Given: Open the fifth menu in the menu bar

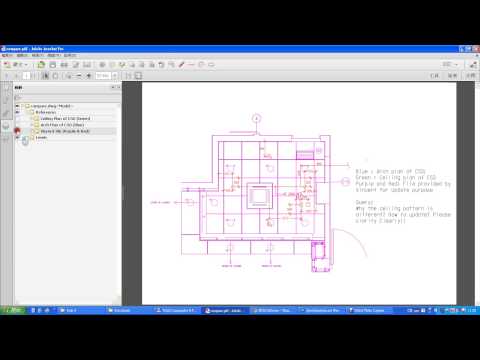Looking at the screenshot, I should (x=70, y=55).
